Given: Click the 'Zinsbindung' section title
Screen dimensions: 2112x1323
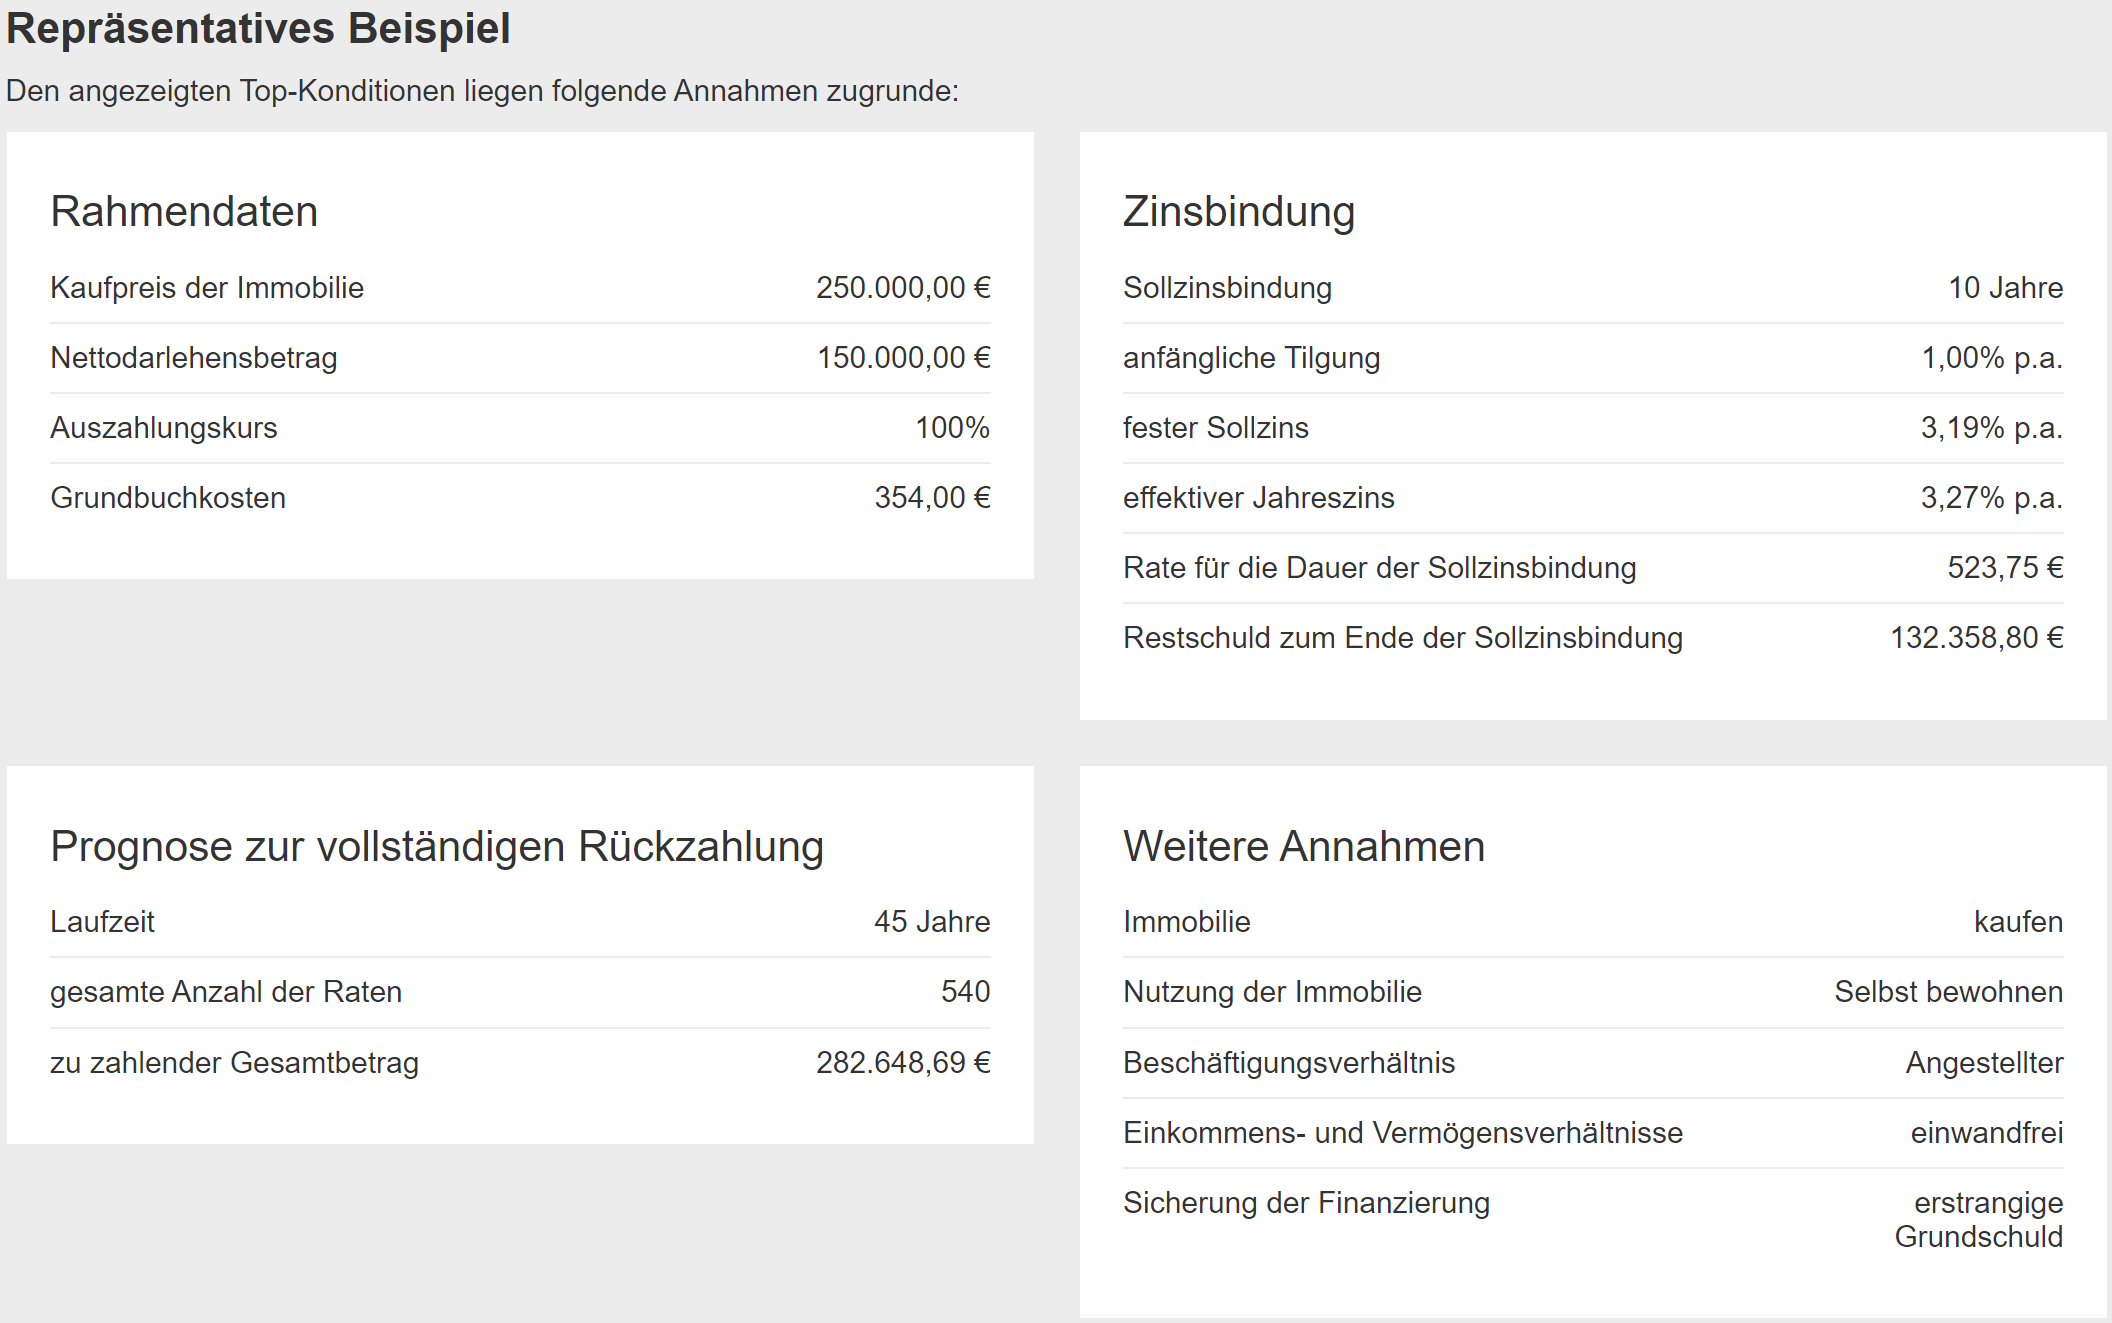Looking at the screenshot, I should pyautogui.click(x=1239, y=212).
